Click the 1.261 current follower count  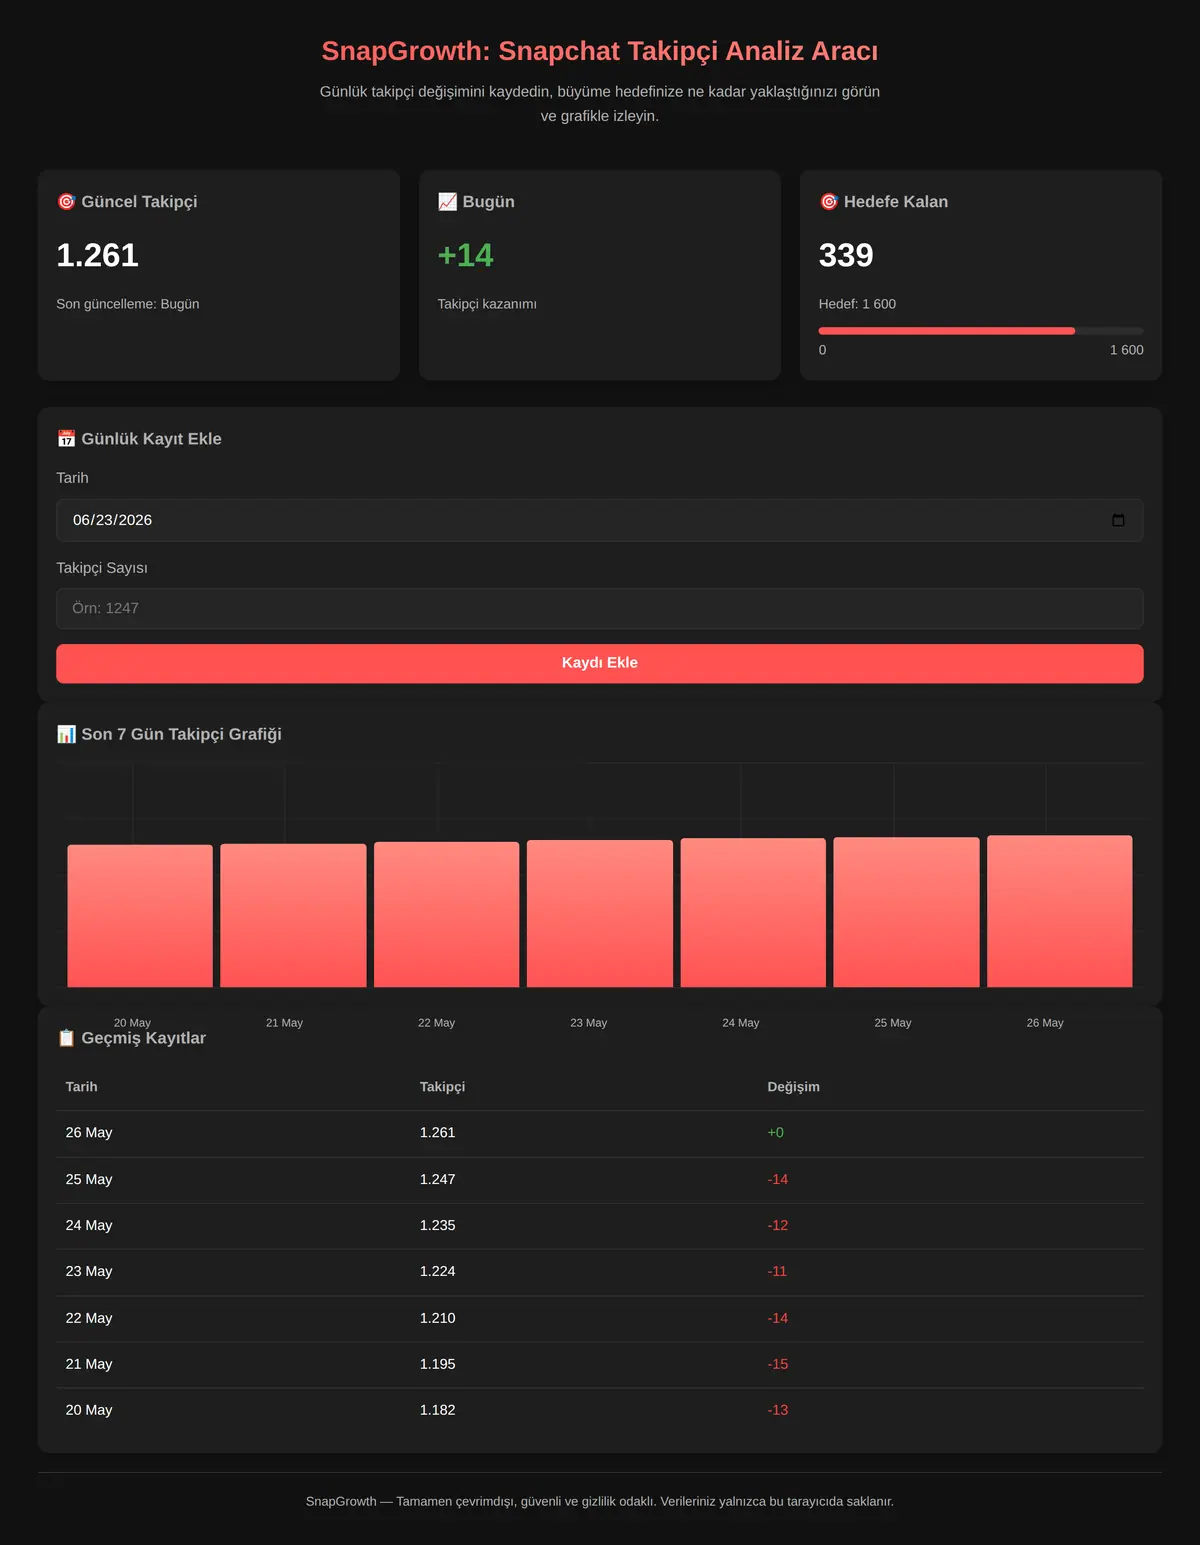97,256
